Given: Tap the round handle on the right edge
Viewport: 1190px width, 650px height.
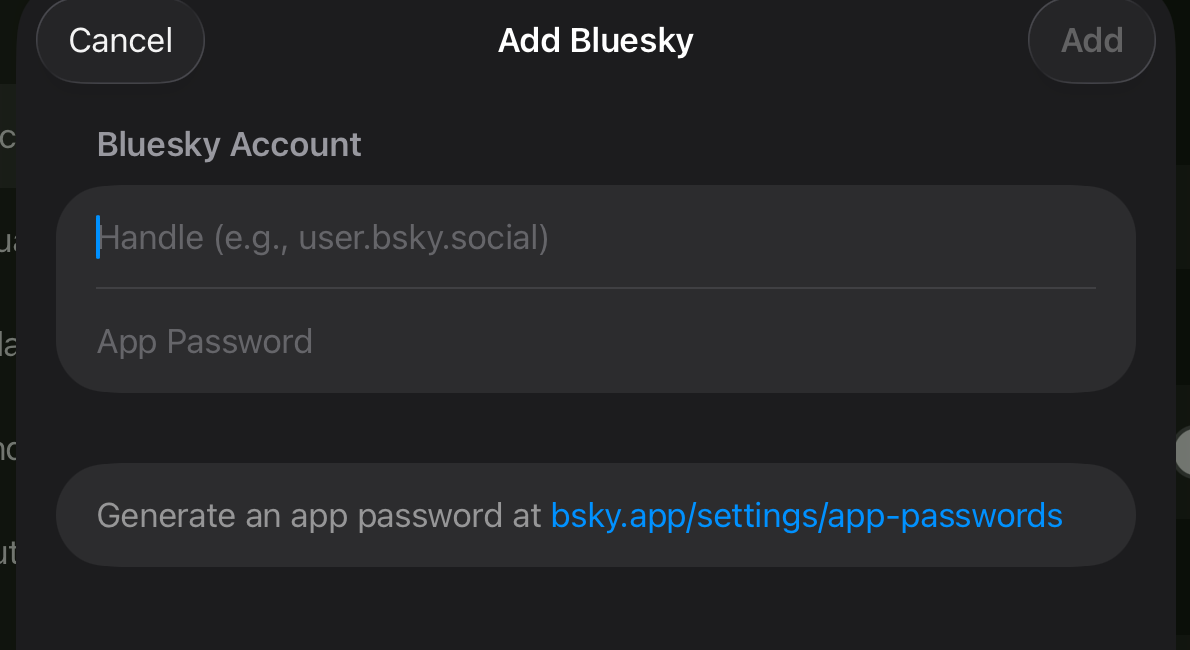Looking at the screenshot, I should pos(1184,450).
